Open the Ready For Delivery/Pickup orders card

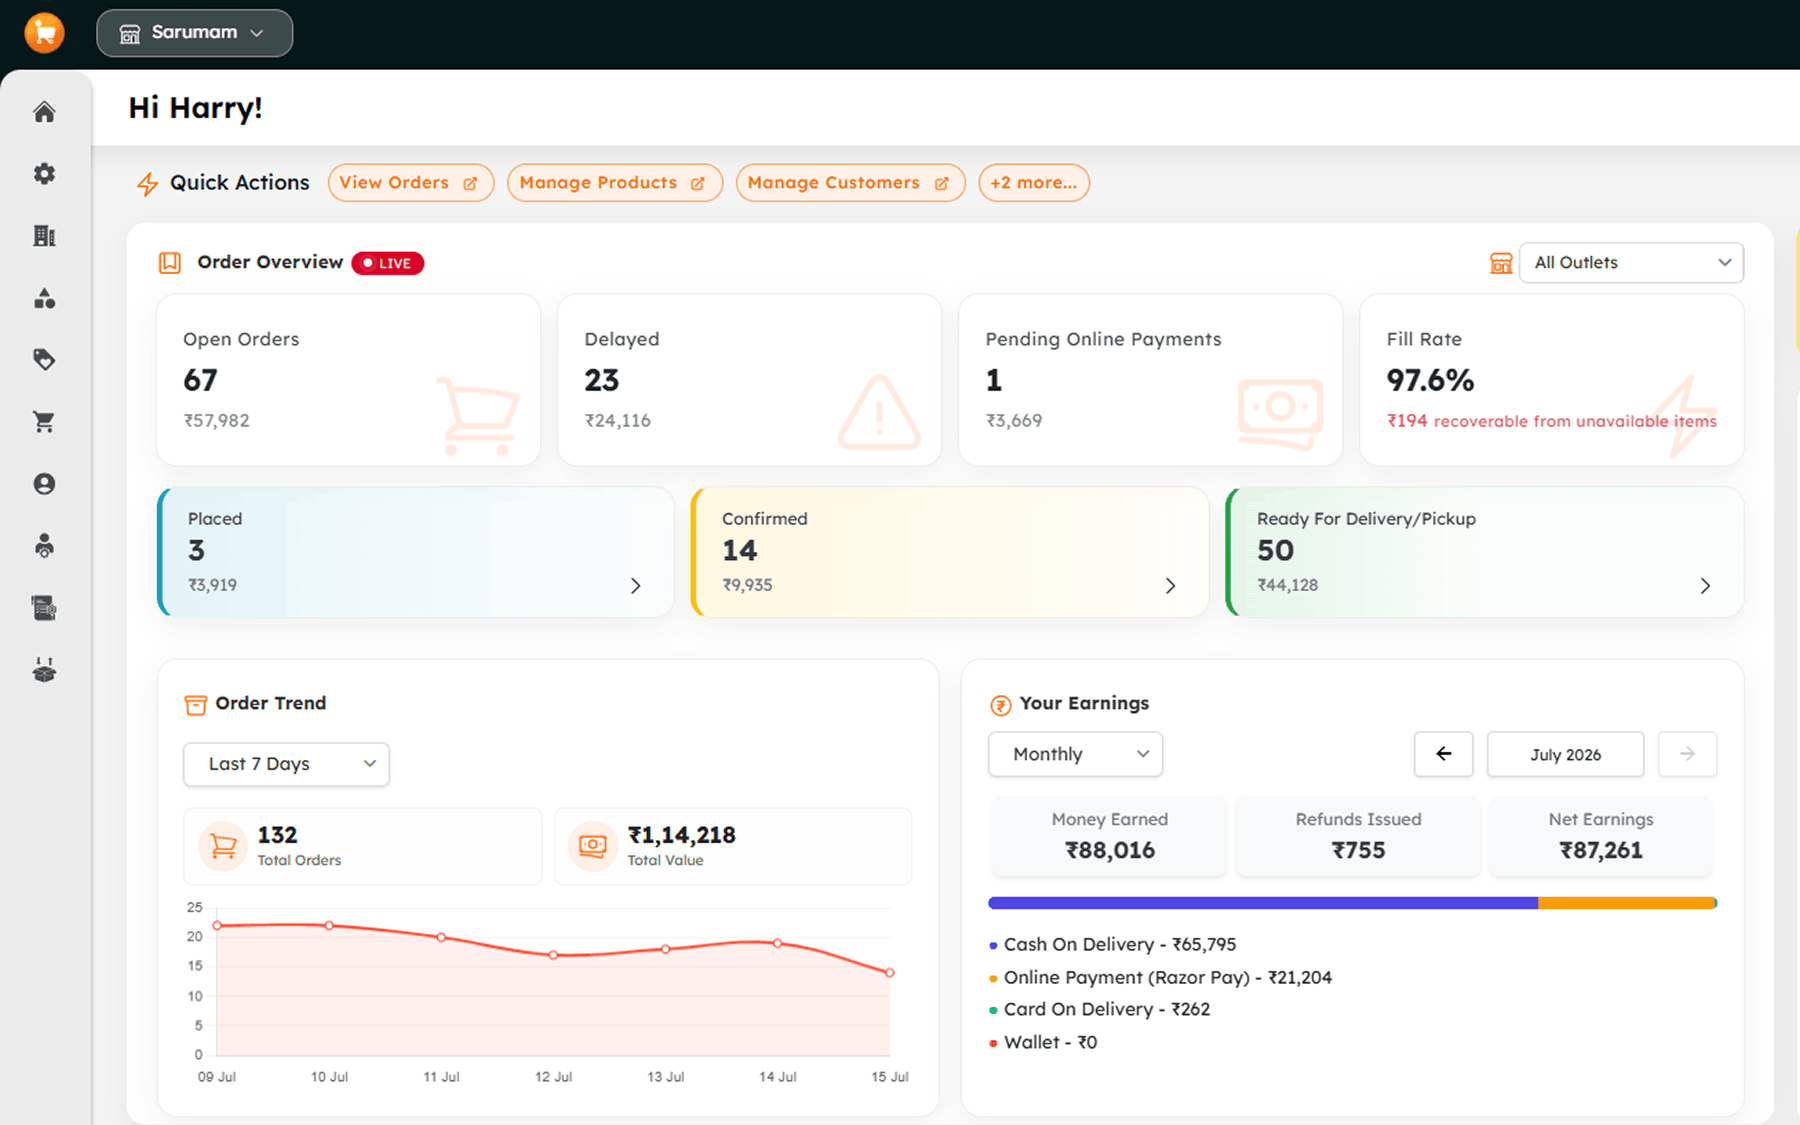click(1484, 552)
